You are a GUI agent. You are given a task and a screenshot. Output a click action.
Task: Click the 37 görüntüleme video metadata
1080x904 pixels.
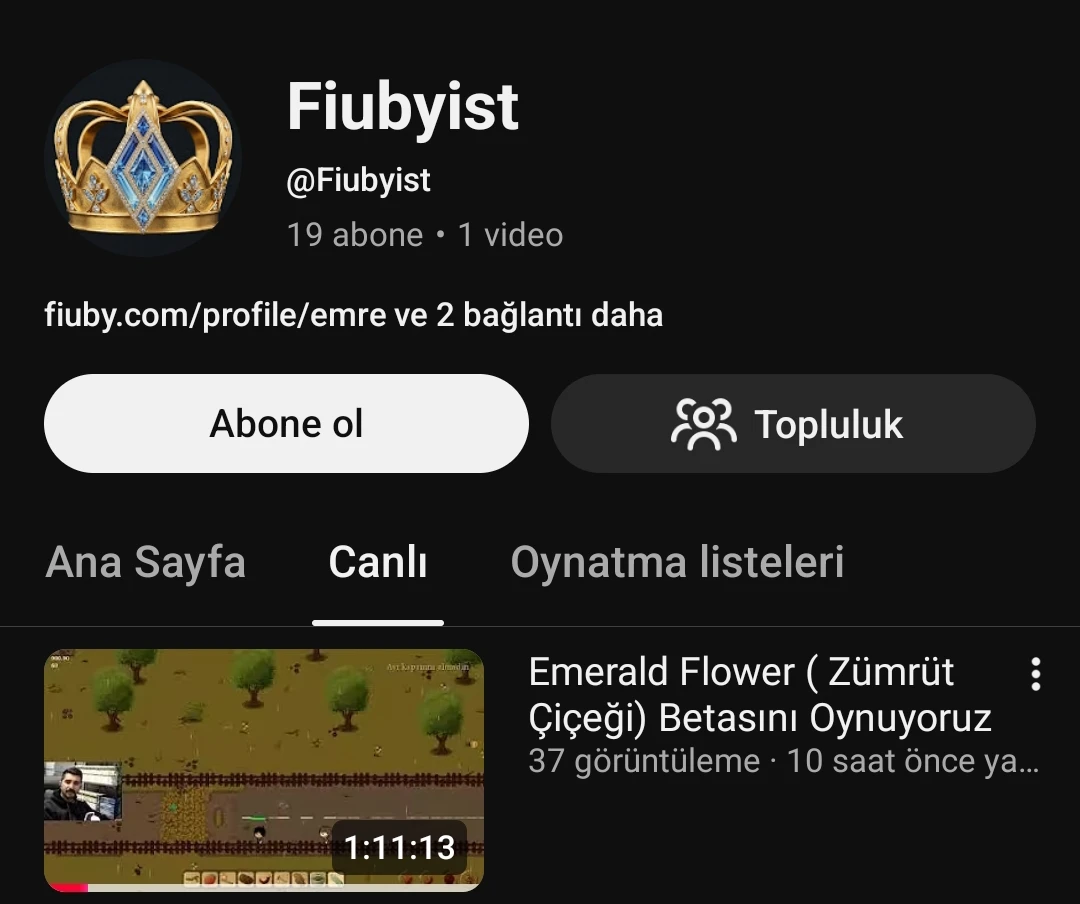point(644,761)
